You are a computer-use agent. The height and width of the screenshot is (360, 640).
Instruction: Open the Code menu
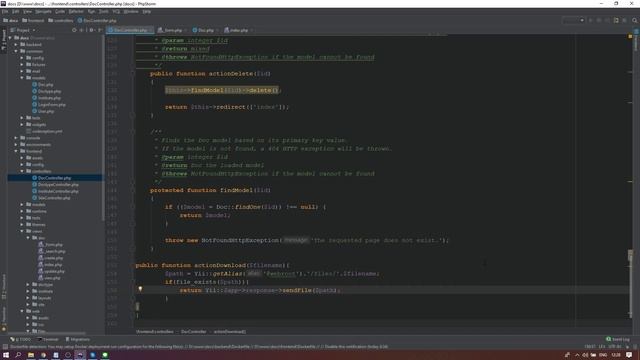coord(60,11)
